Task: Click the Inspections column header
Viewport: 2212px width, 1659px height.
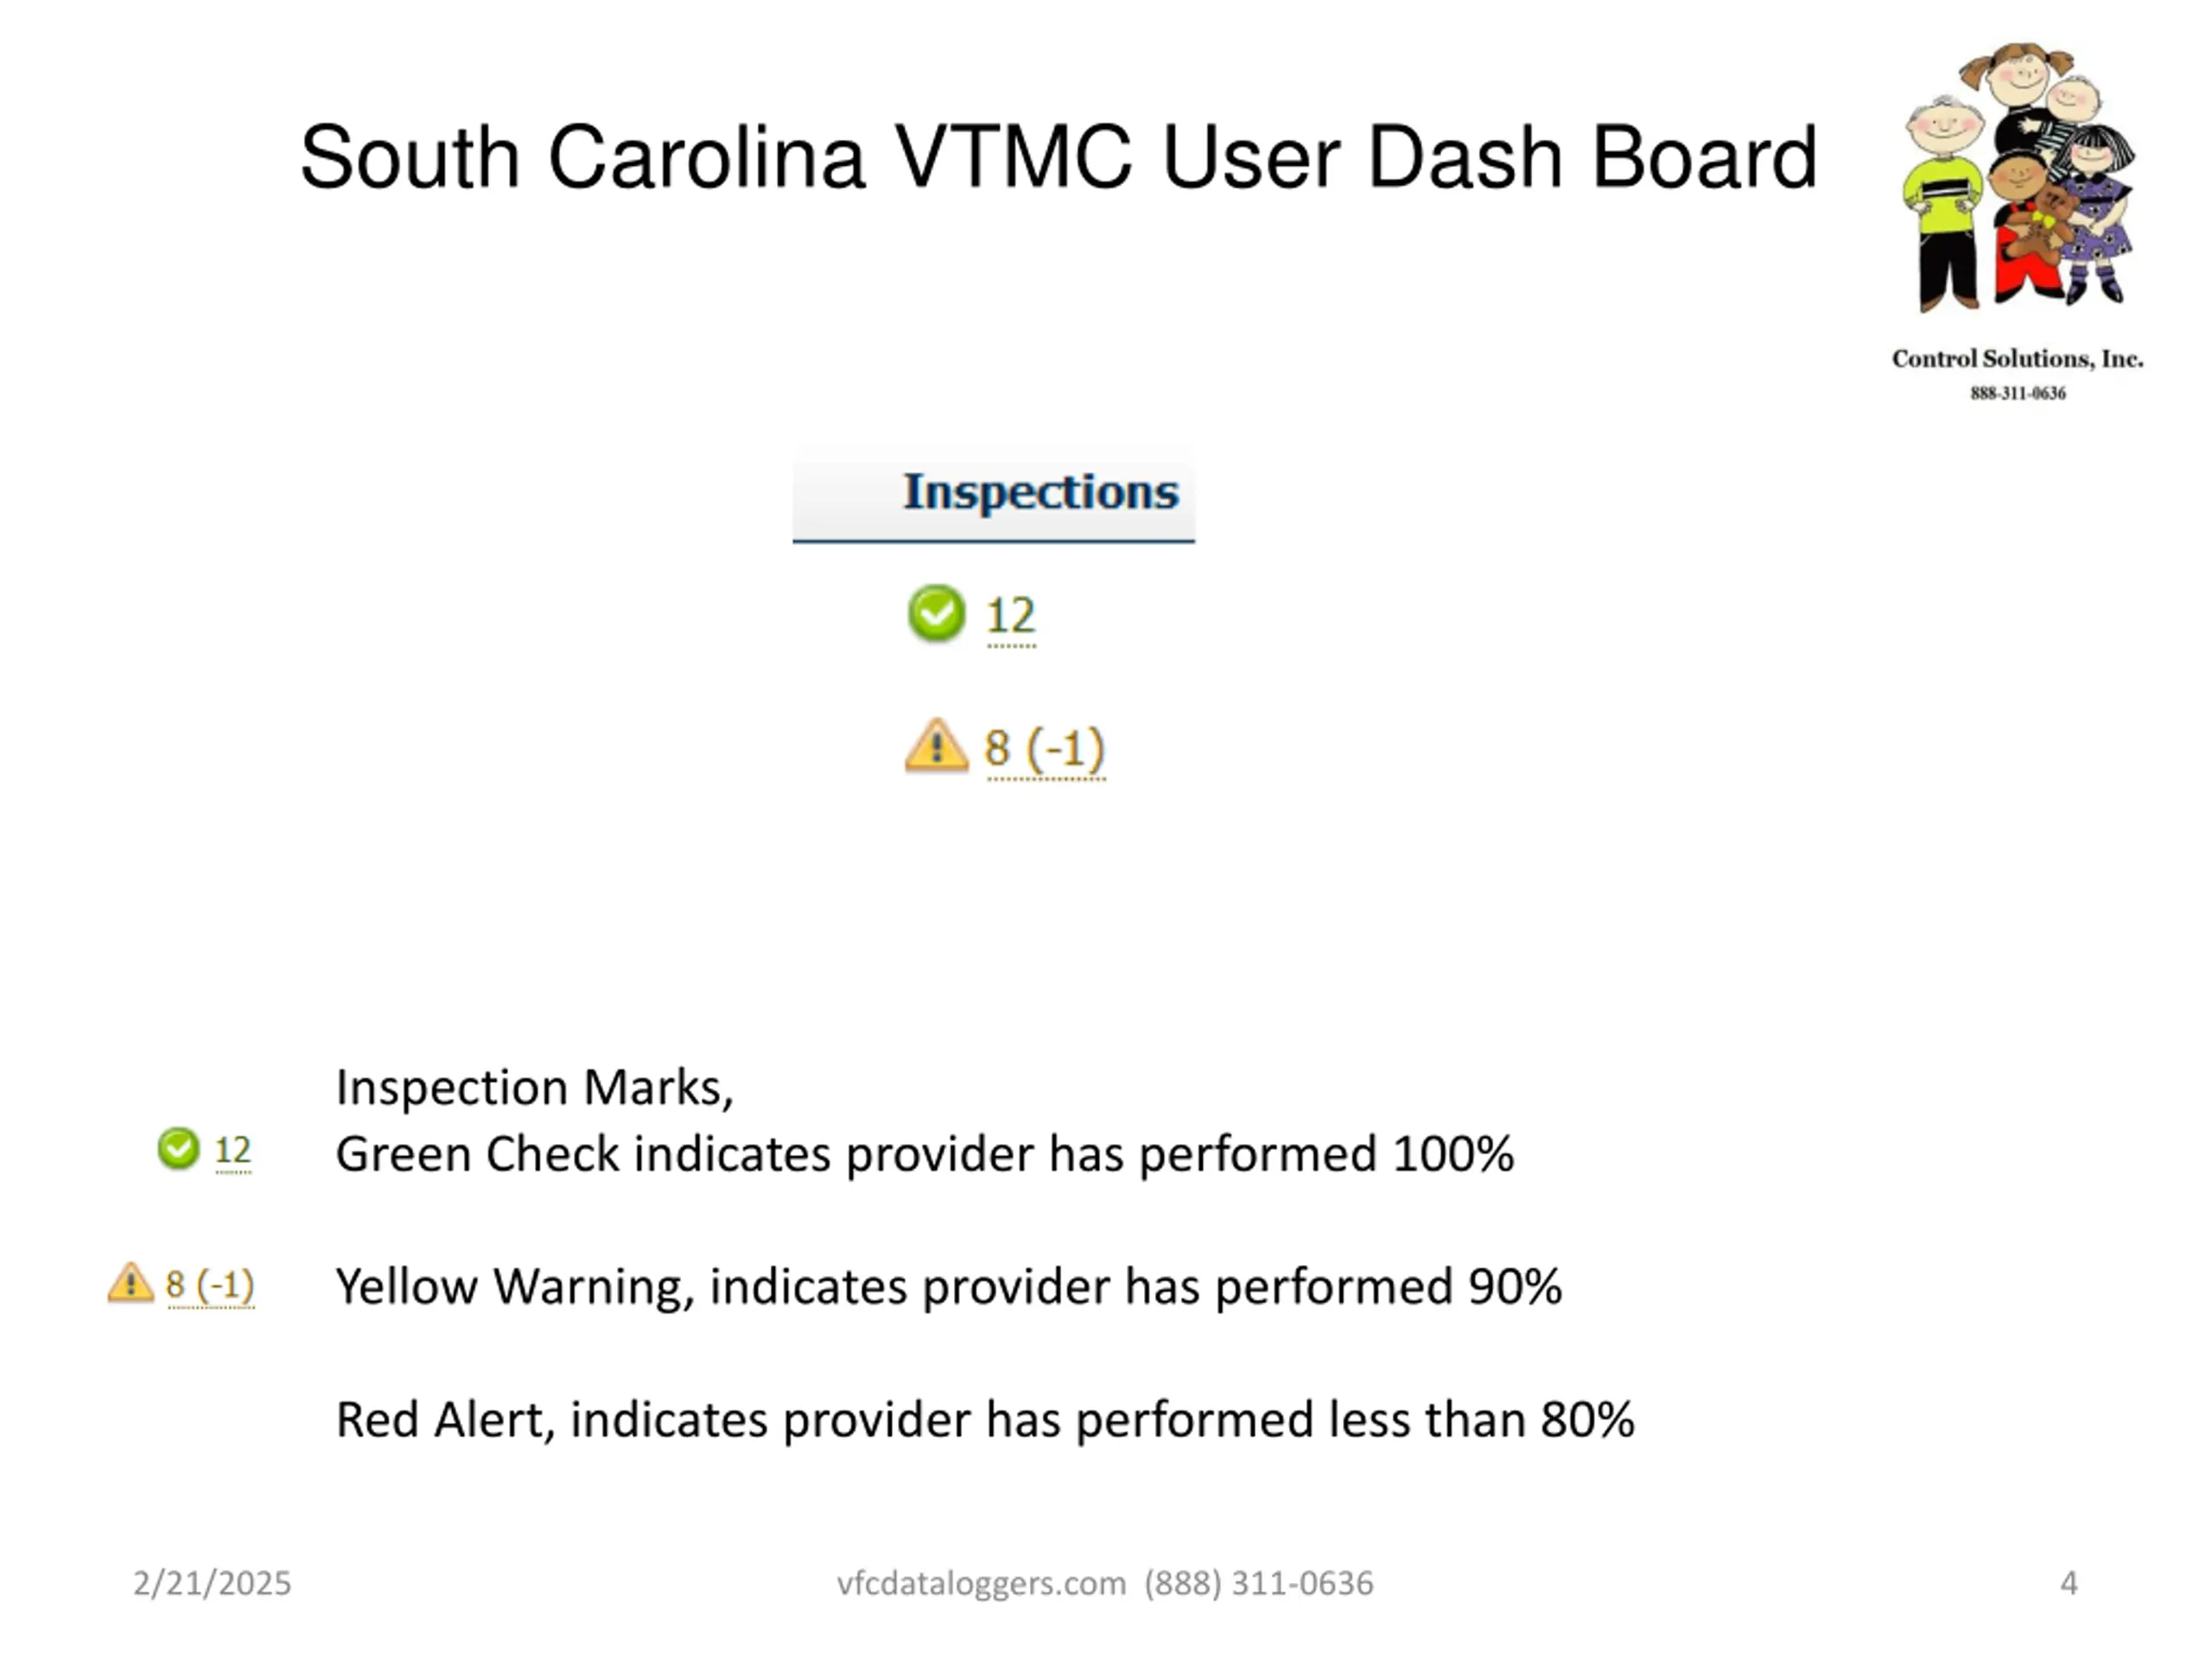Action: [994, 493]
